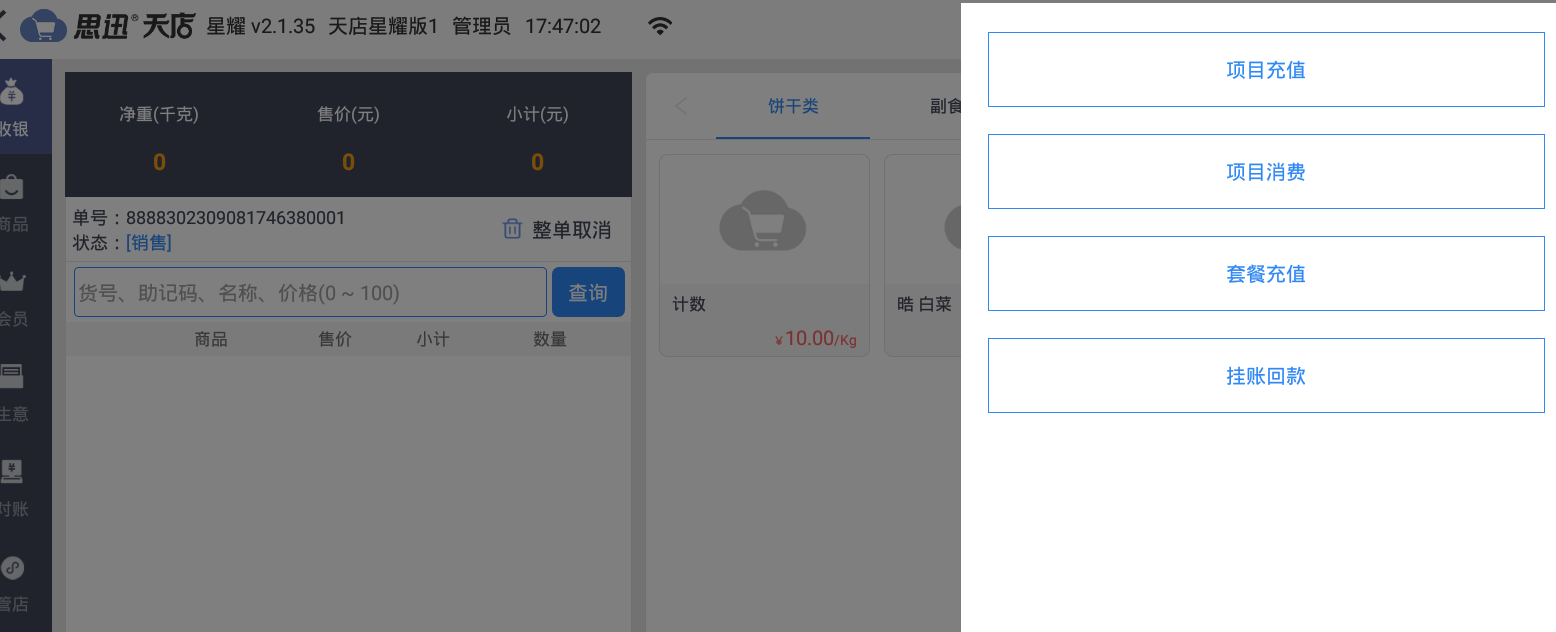Select the 项目充值 button
Screen dimensions: 1556x632
coord(1266,70)
